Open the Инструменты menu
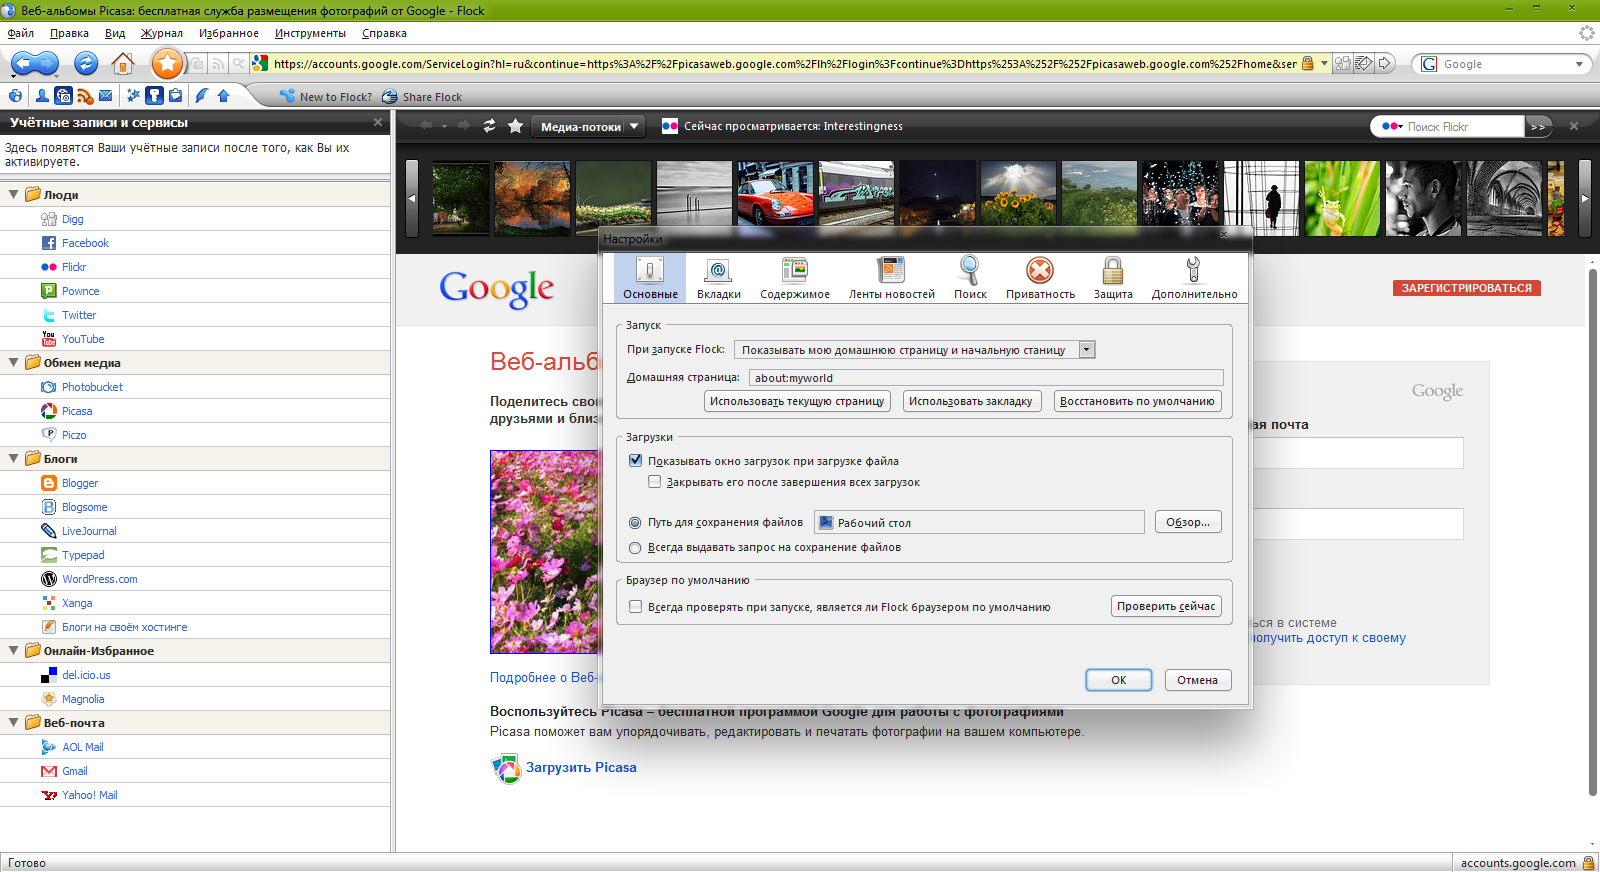The image size is (1600, 872). tap(310, 33)
